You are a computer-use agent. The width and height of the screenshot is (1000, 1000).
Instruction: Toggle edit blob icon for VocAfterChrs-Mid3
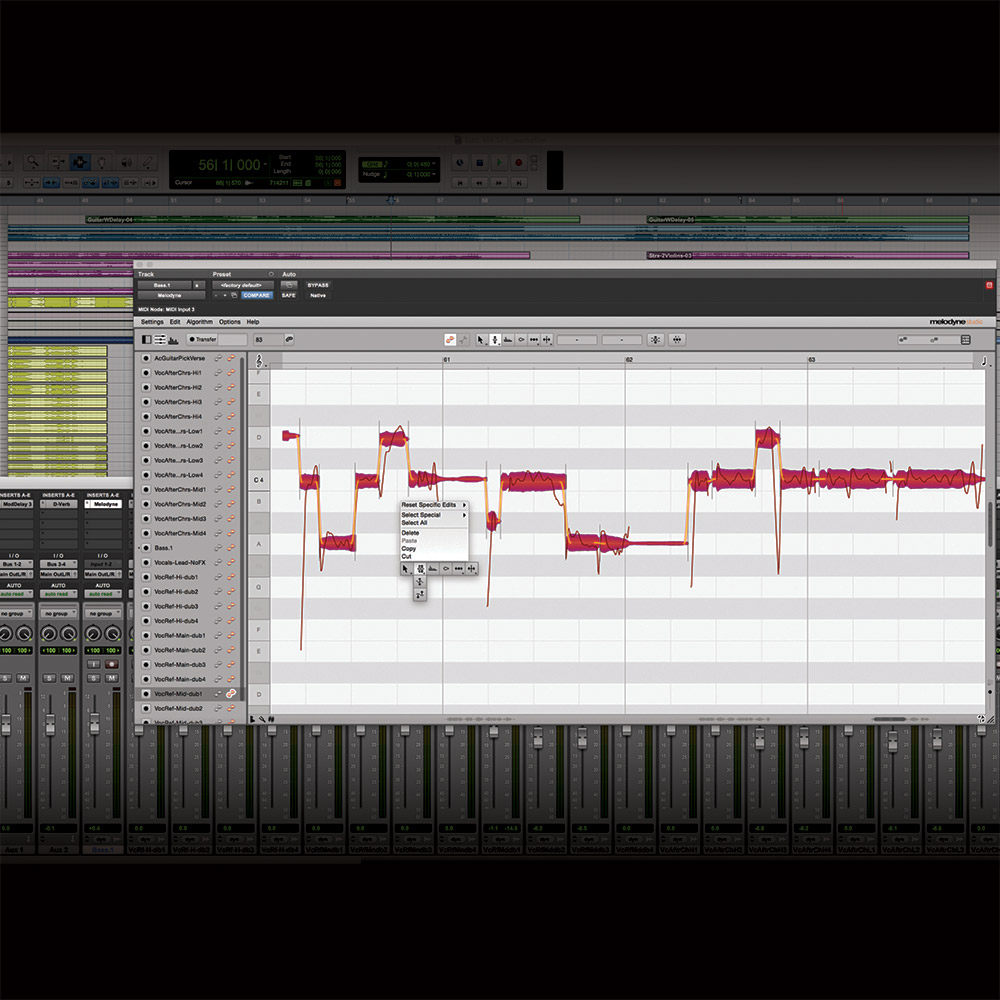click(231, 519)
